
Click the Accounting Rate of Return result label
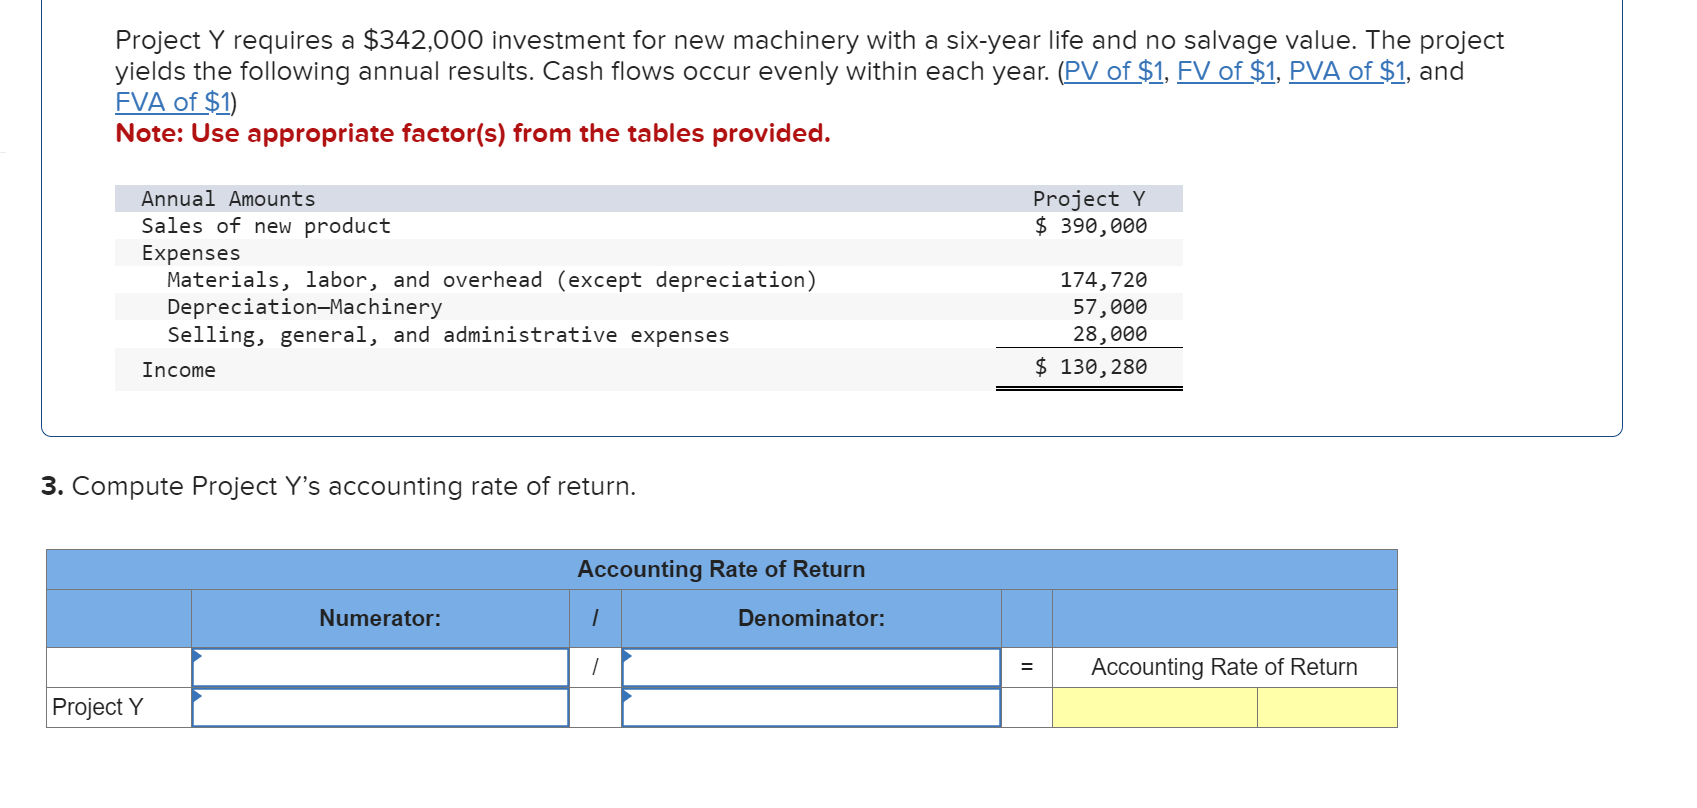click(x=1224, y=667)
